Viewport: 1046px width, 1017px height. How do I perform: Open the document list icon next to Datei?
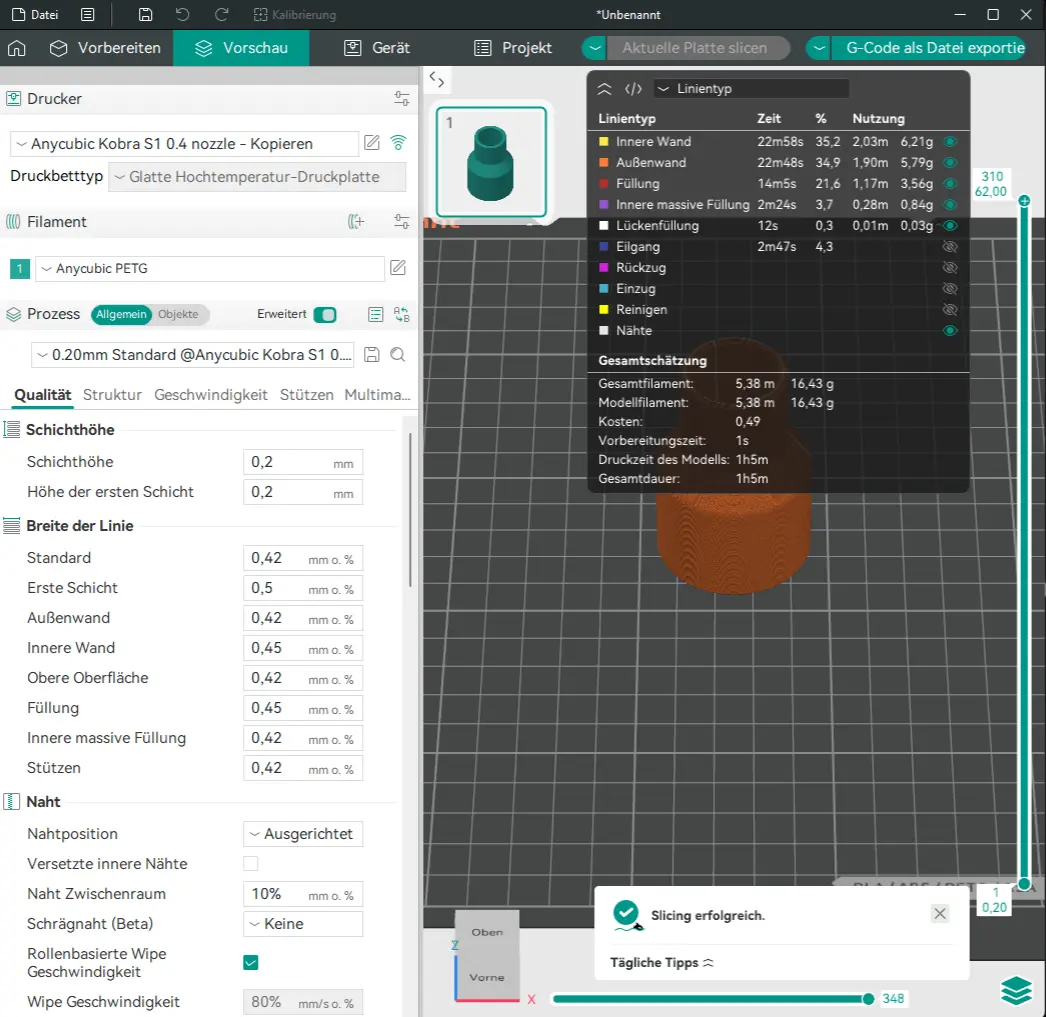87,15
